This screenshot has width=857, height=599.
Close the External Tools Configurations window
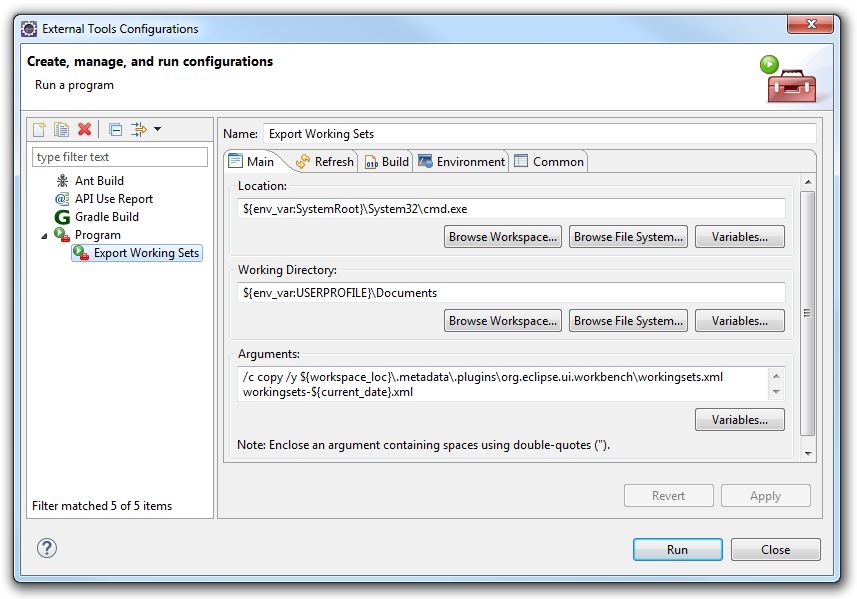tap(811, 24)
